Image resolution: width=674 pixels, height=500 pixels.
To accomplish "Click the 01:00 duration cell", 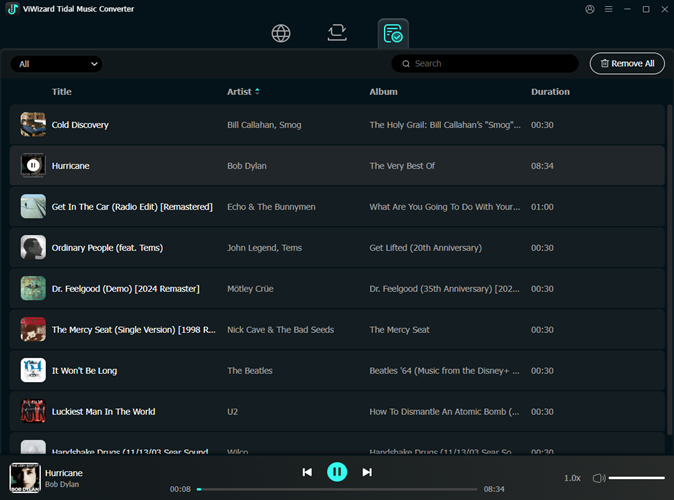I will (542, 207).
